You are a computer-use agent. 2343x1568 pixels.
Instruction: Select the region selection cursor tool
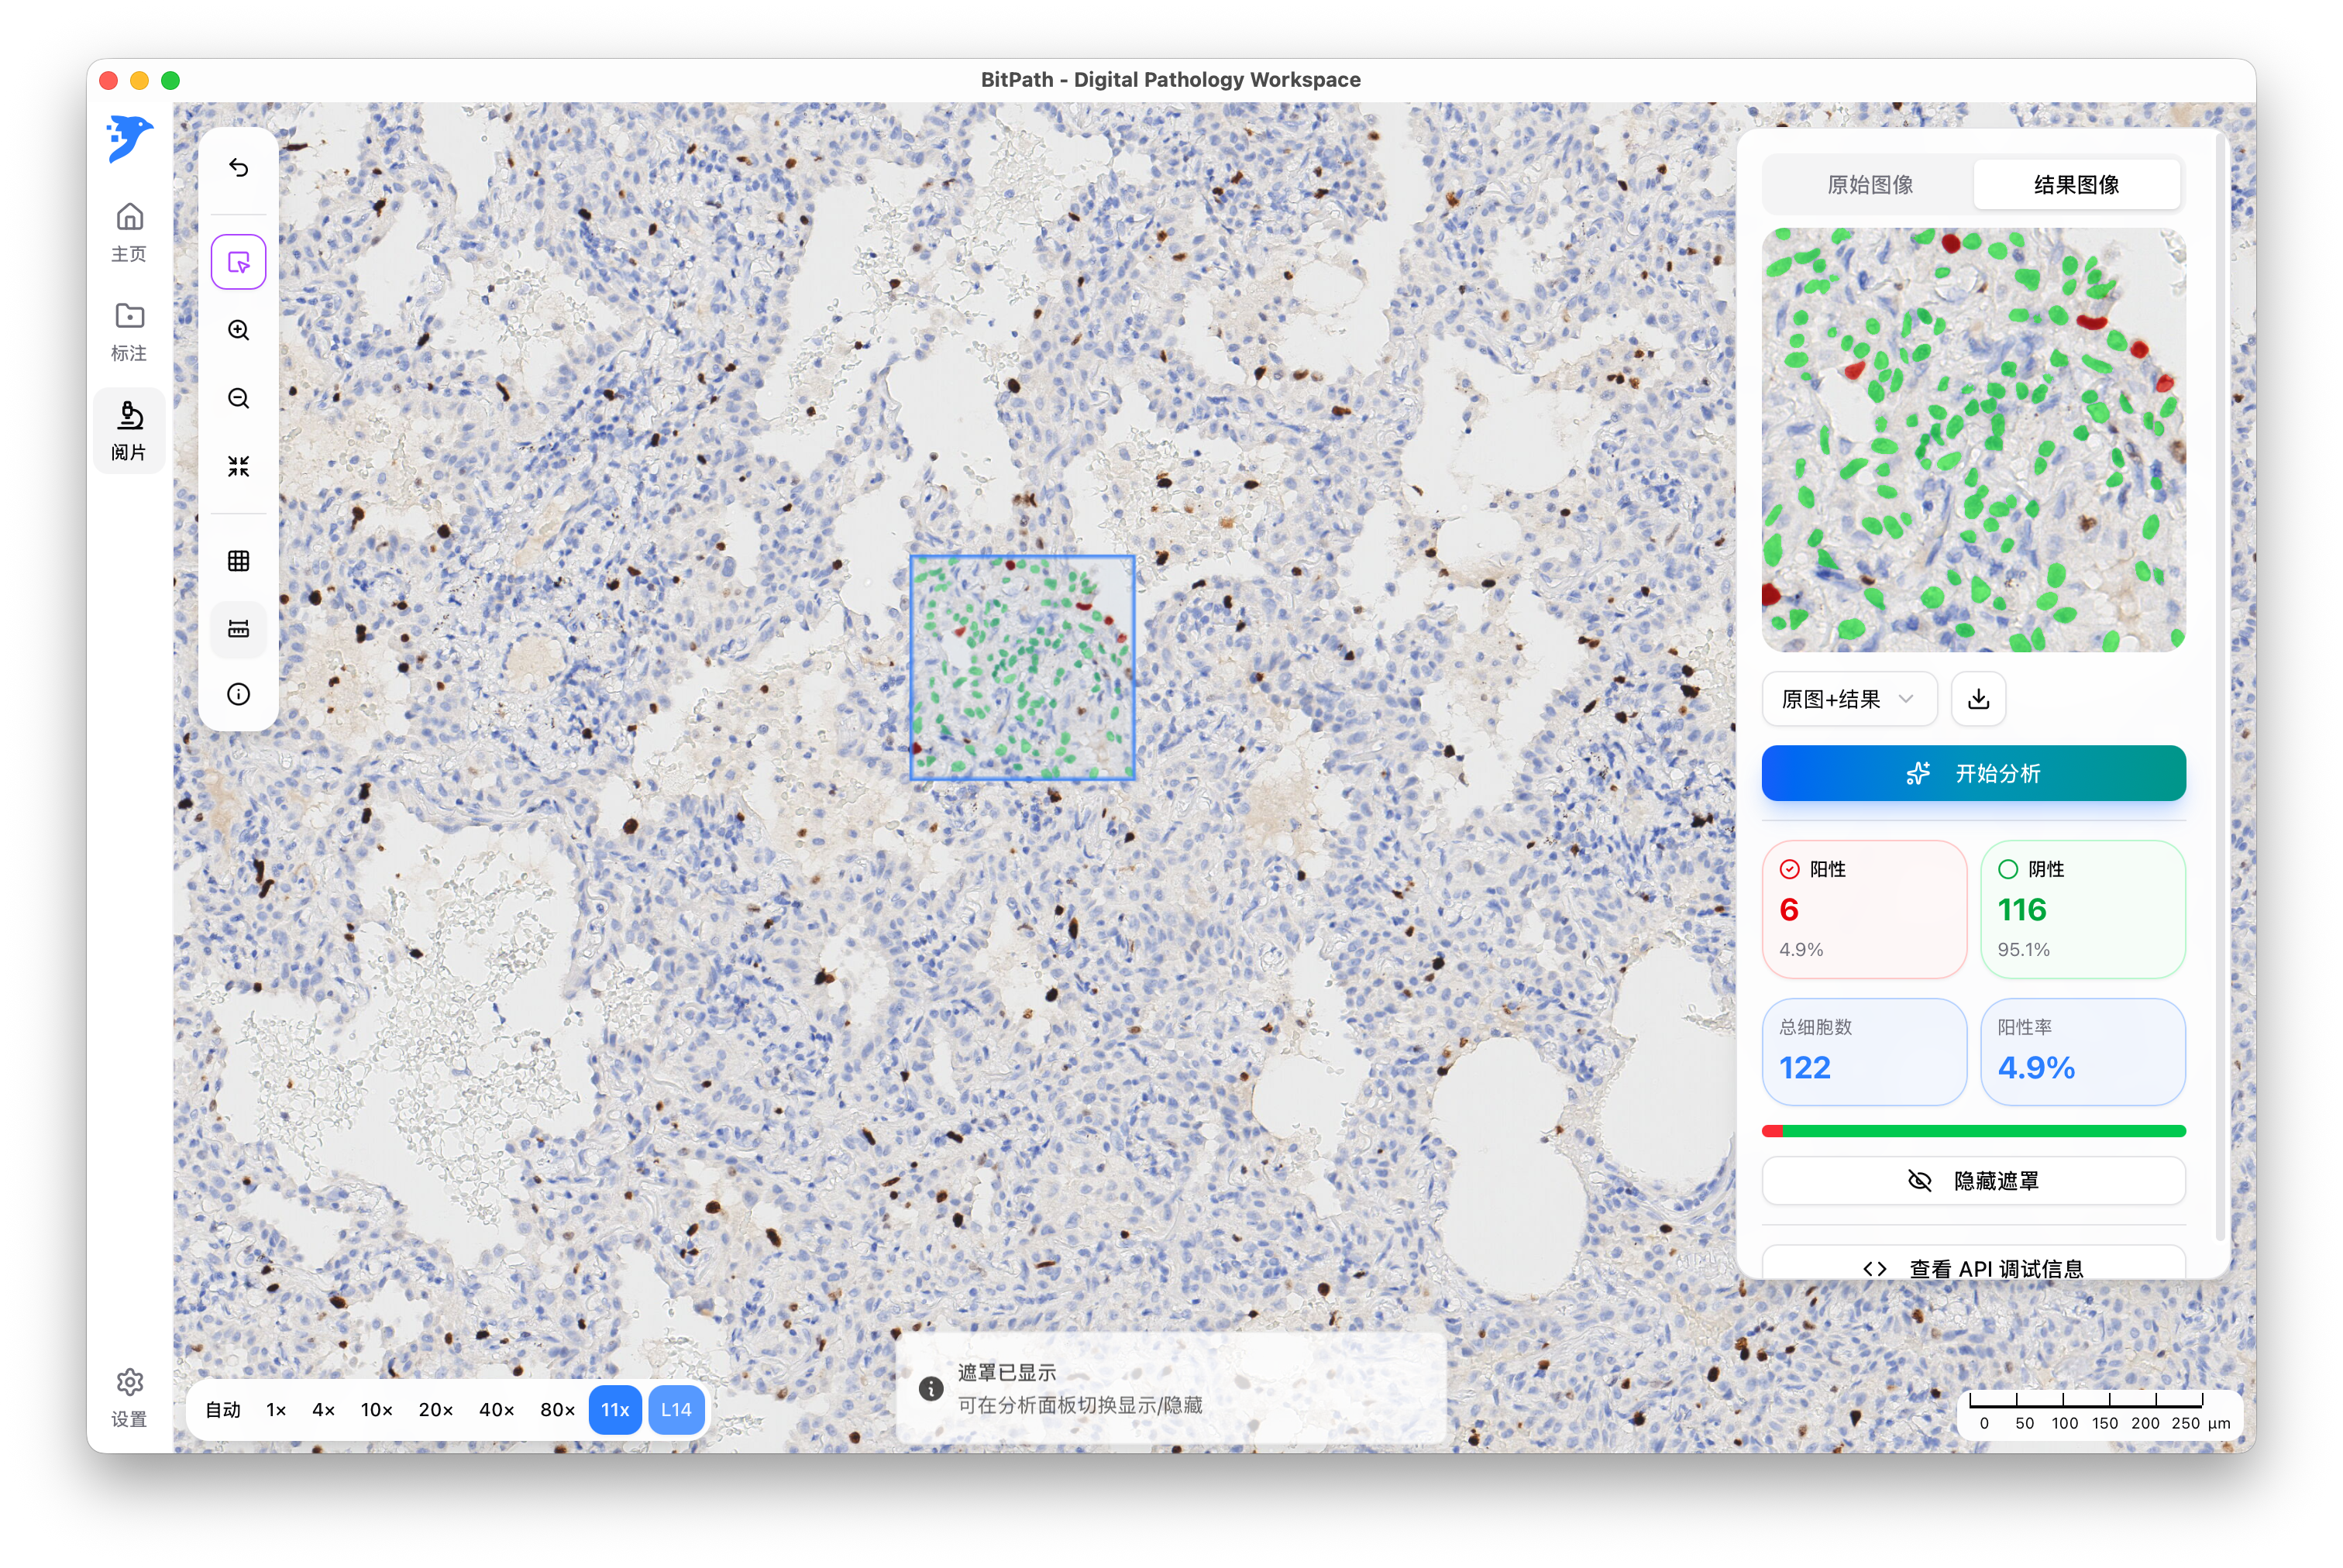click(x=238, y=262)
